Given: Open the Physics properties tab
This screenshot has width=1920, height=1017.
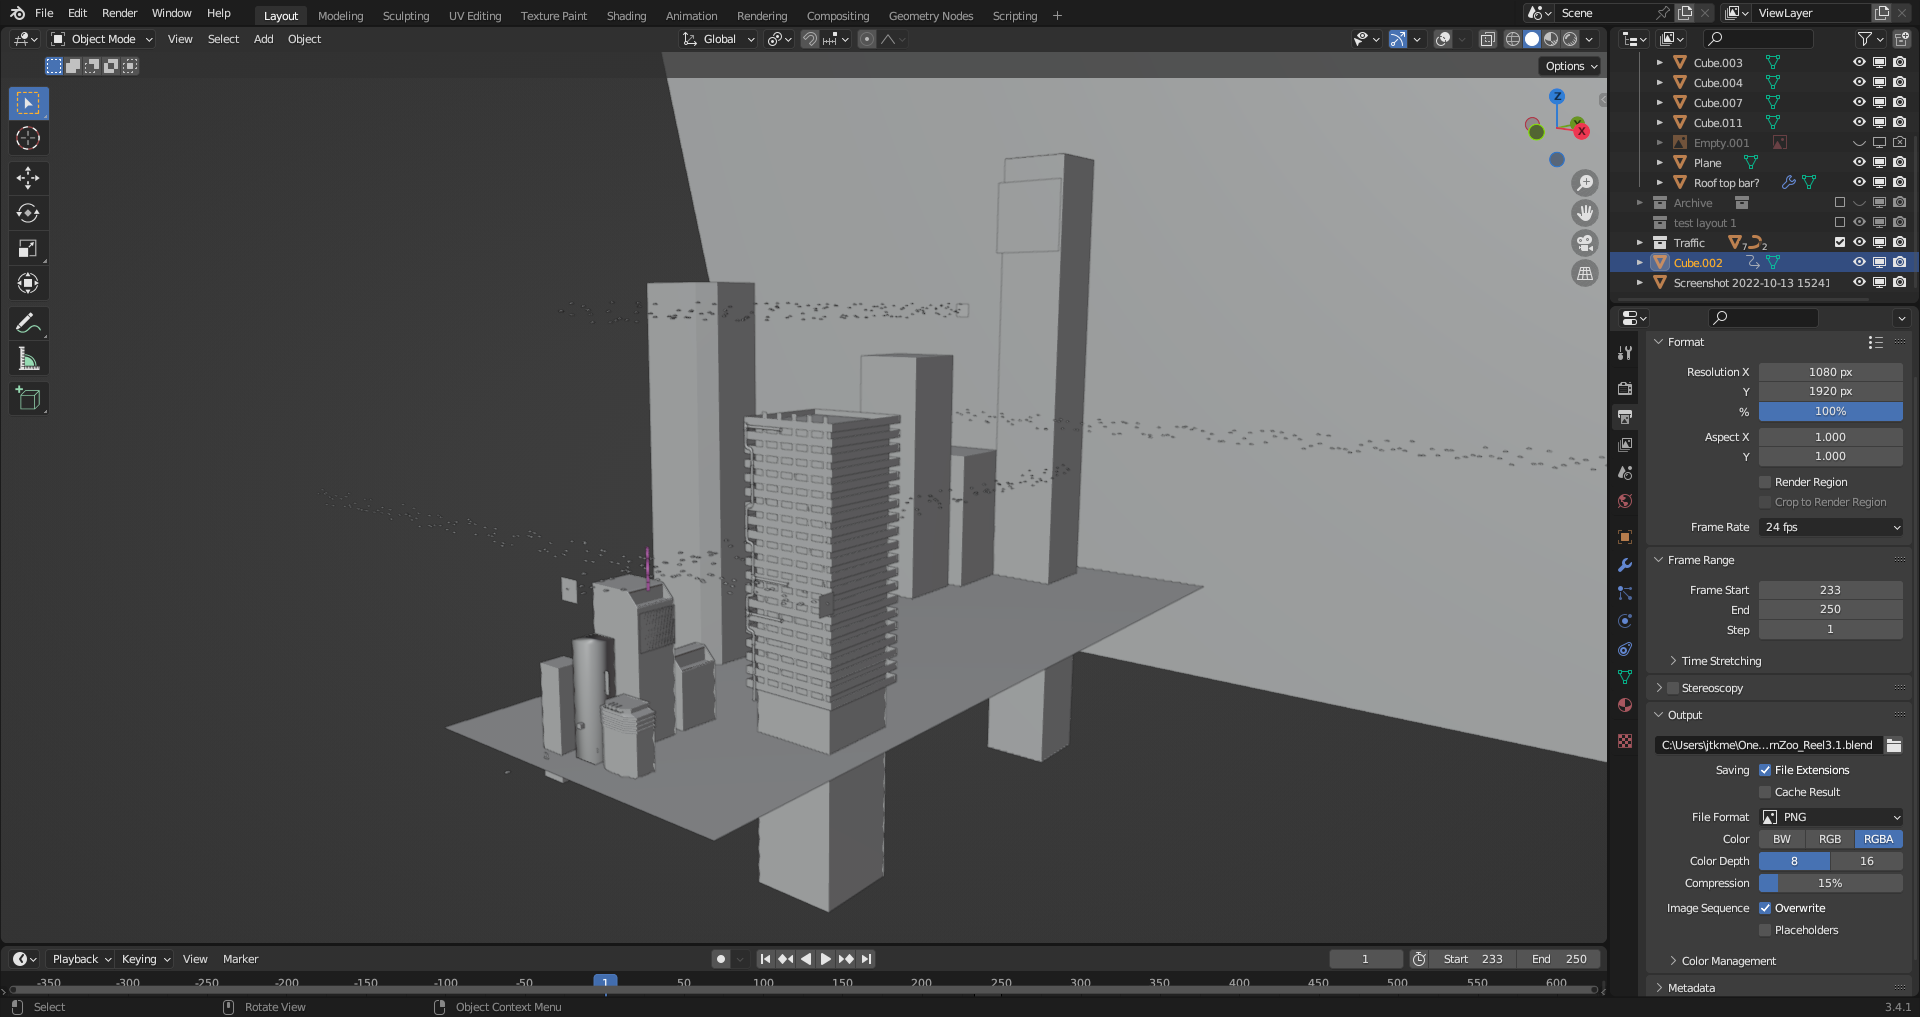Looking at the screenshot, I should click(x=1625, y=621).
